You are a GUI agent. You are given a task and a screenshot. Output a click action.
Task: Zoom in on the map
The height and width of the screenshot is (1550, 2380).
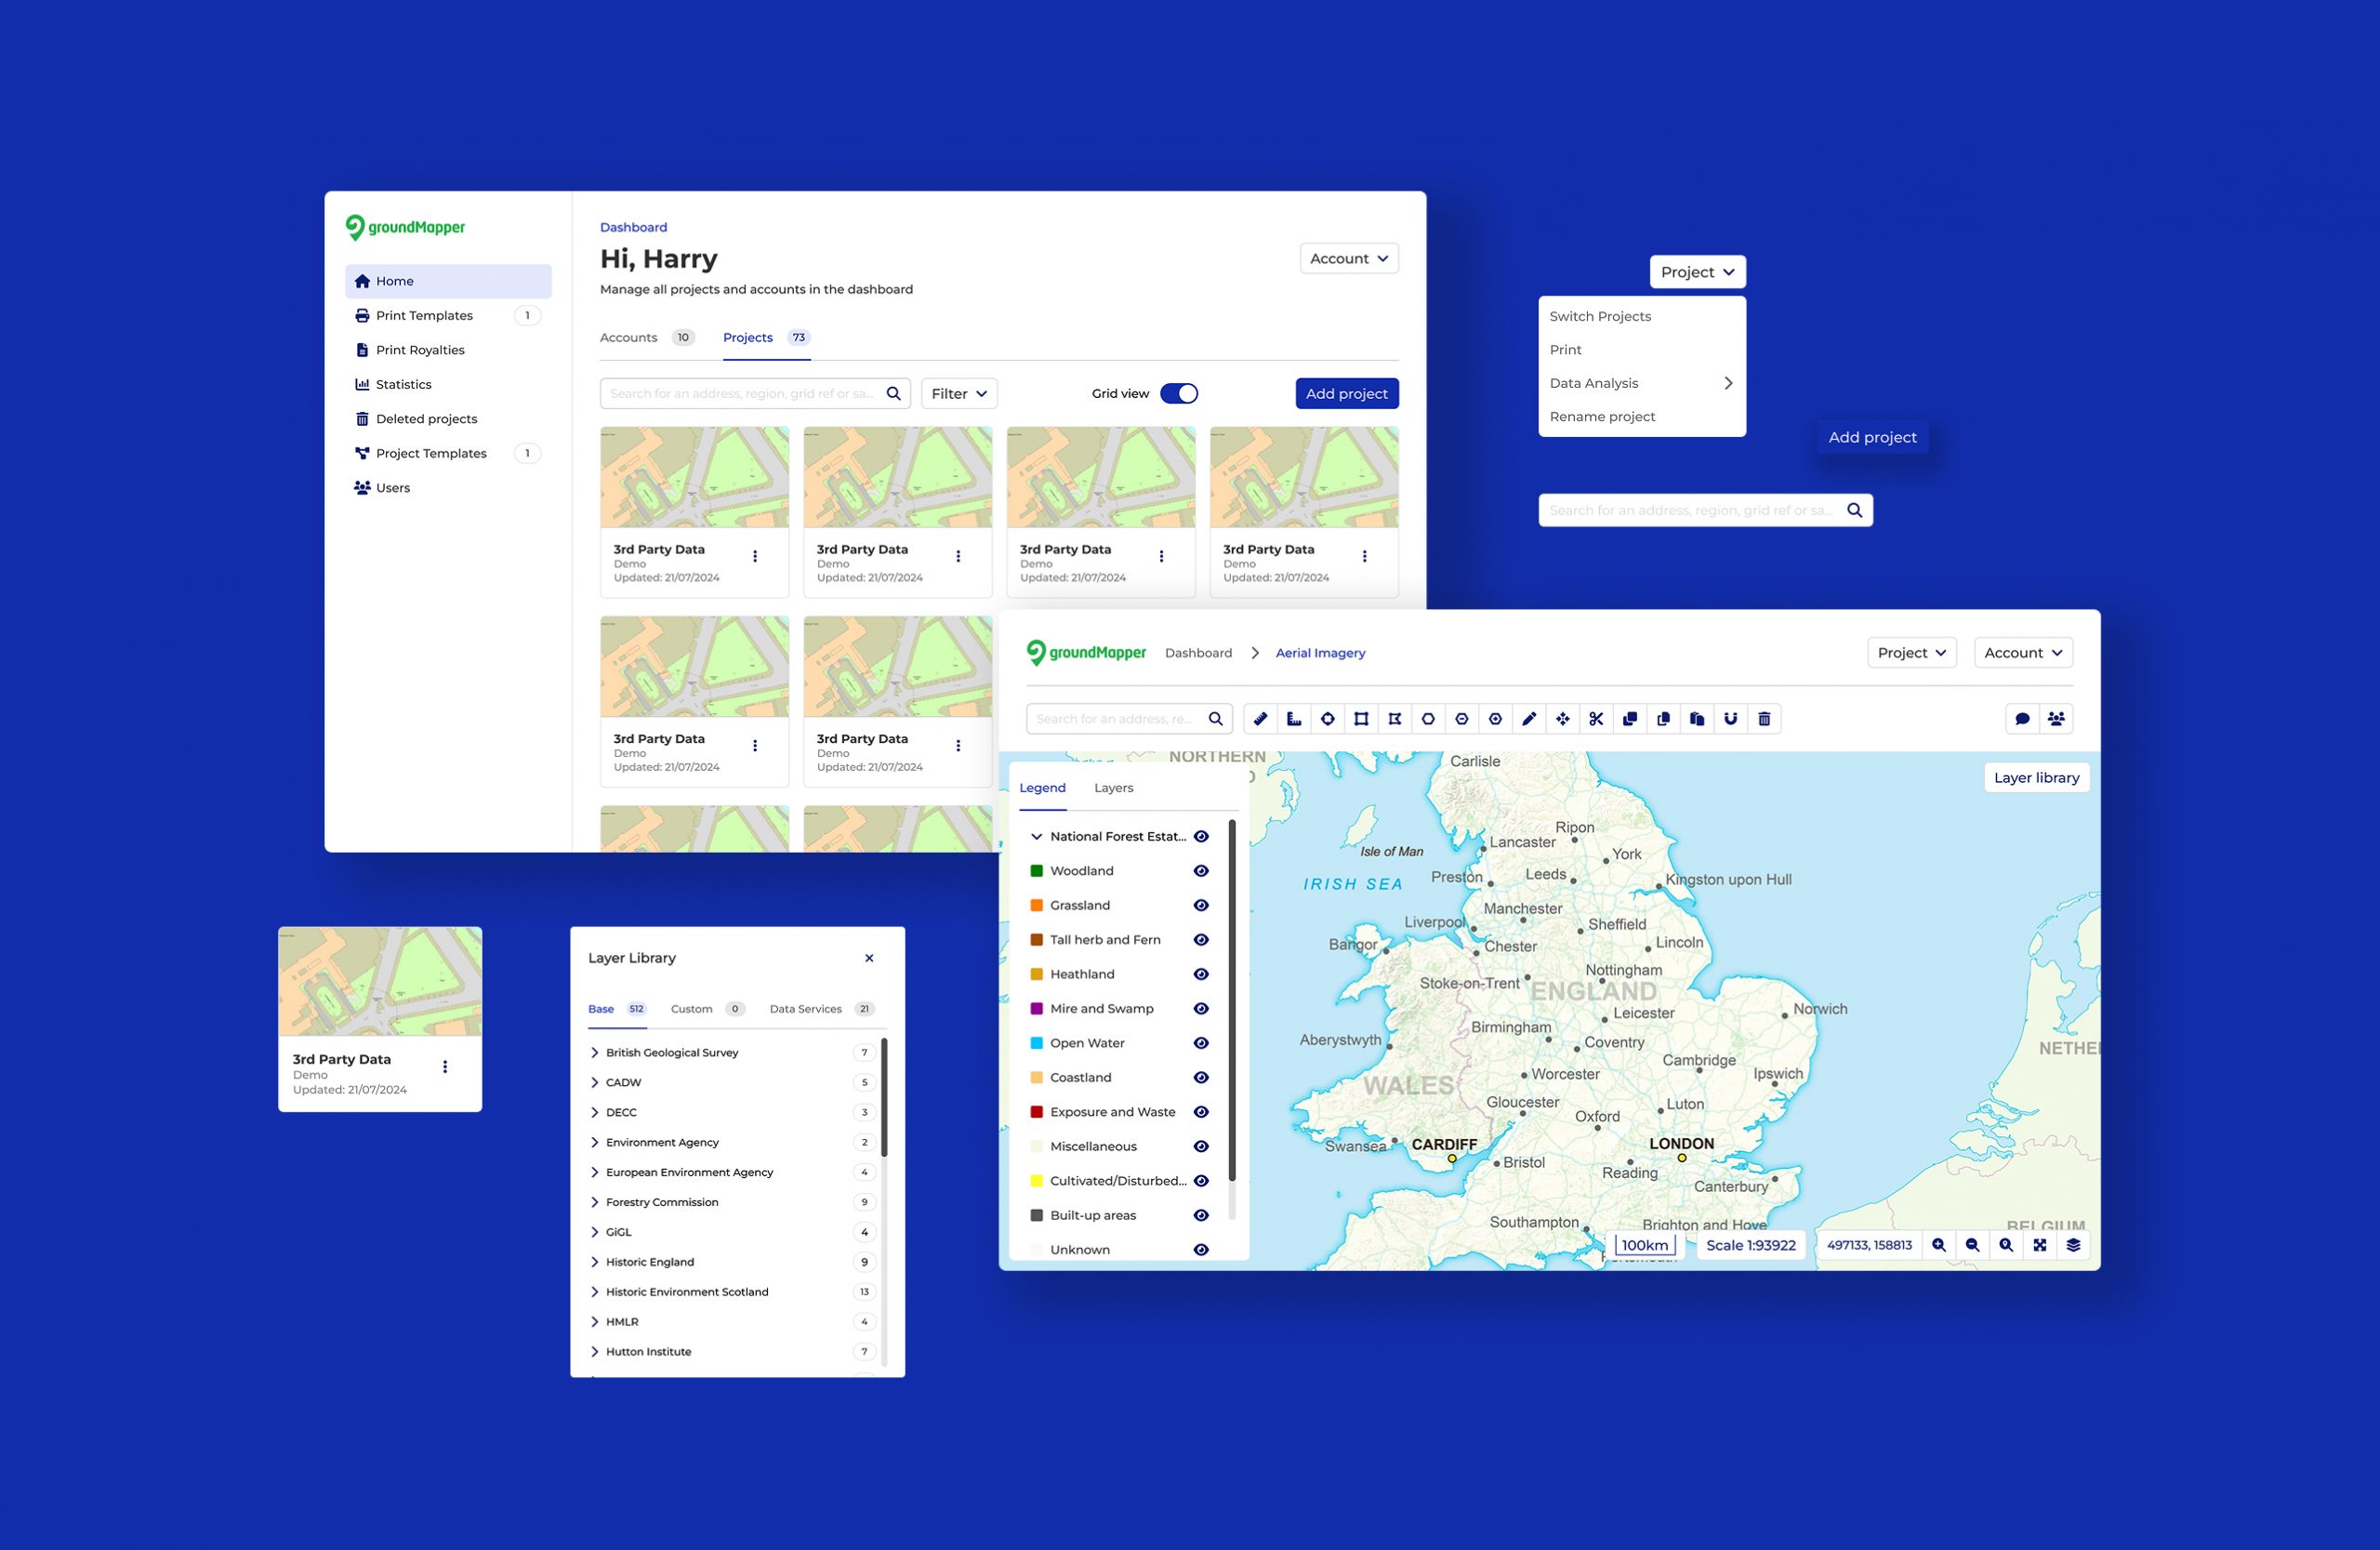pos(1939,1245)
